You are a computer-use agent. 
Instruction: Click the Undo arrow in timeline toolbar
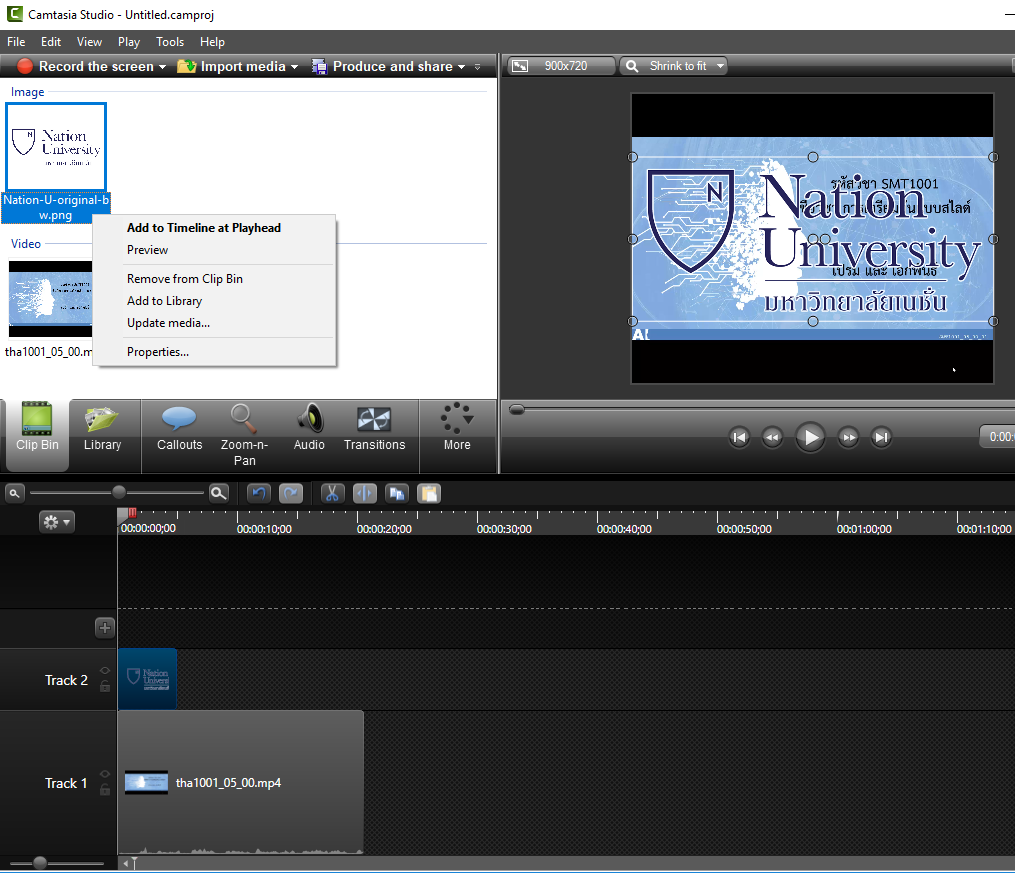(259, 493)
